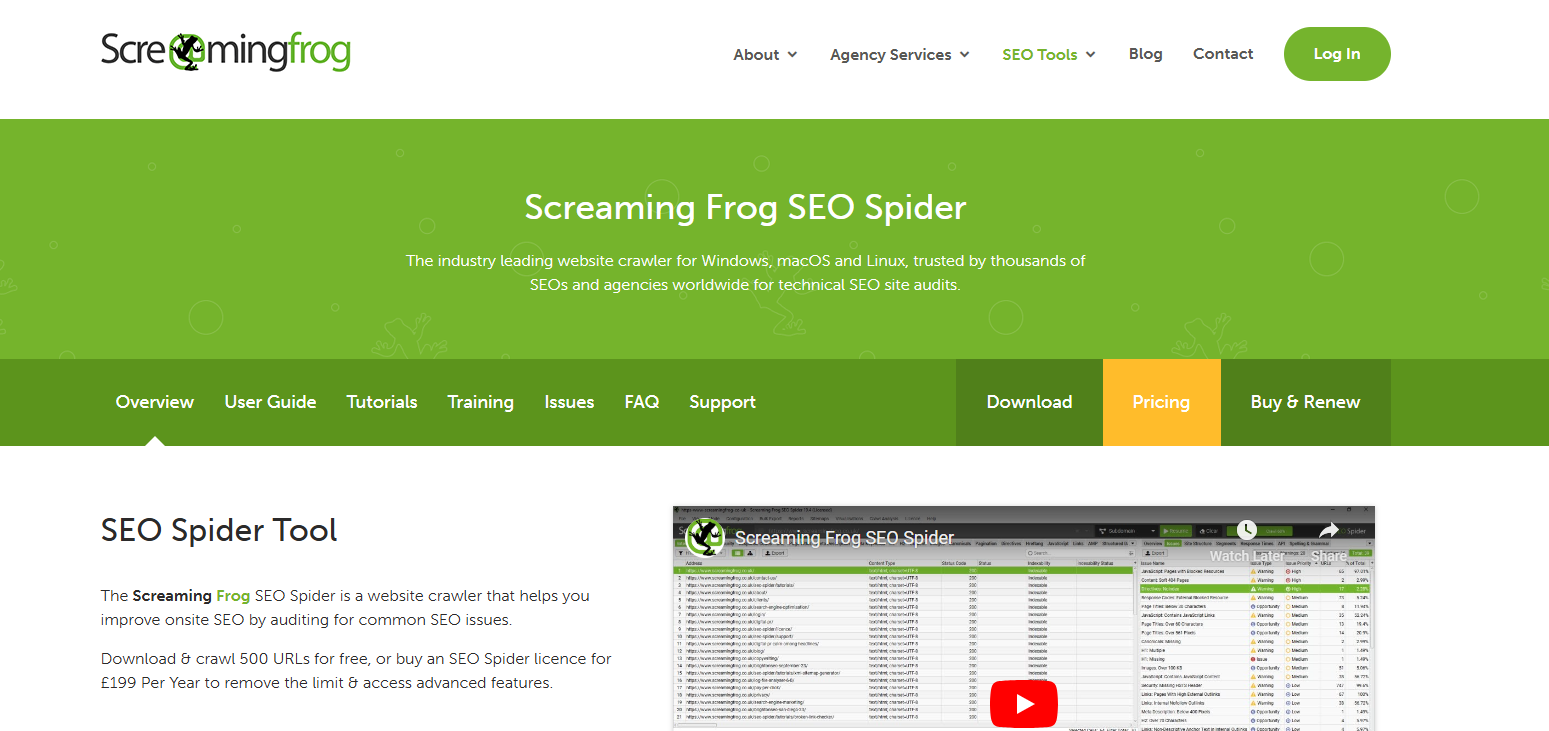Open the Blog page
This screenshot has width=1549, height=731.
[x=1145, y=54]
